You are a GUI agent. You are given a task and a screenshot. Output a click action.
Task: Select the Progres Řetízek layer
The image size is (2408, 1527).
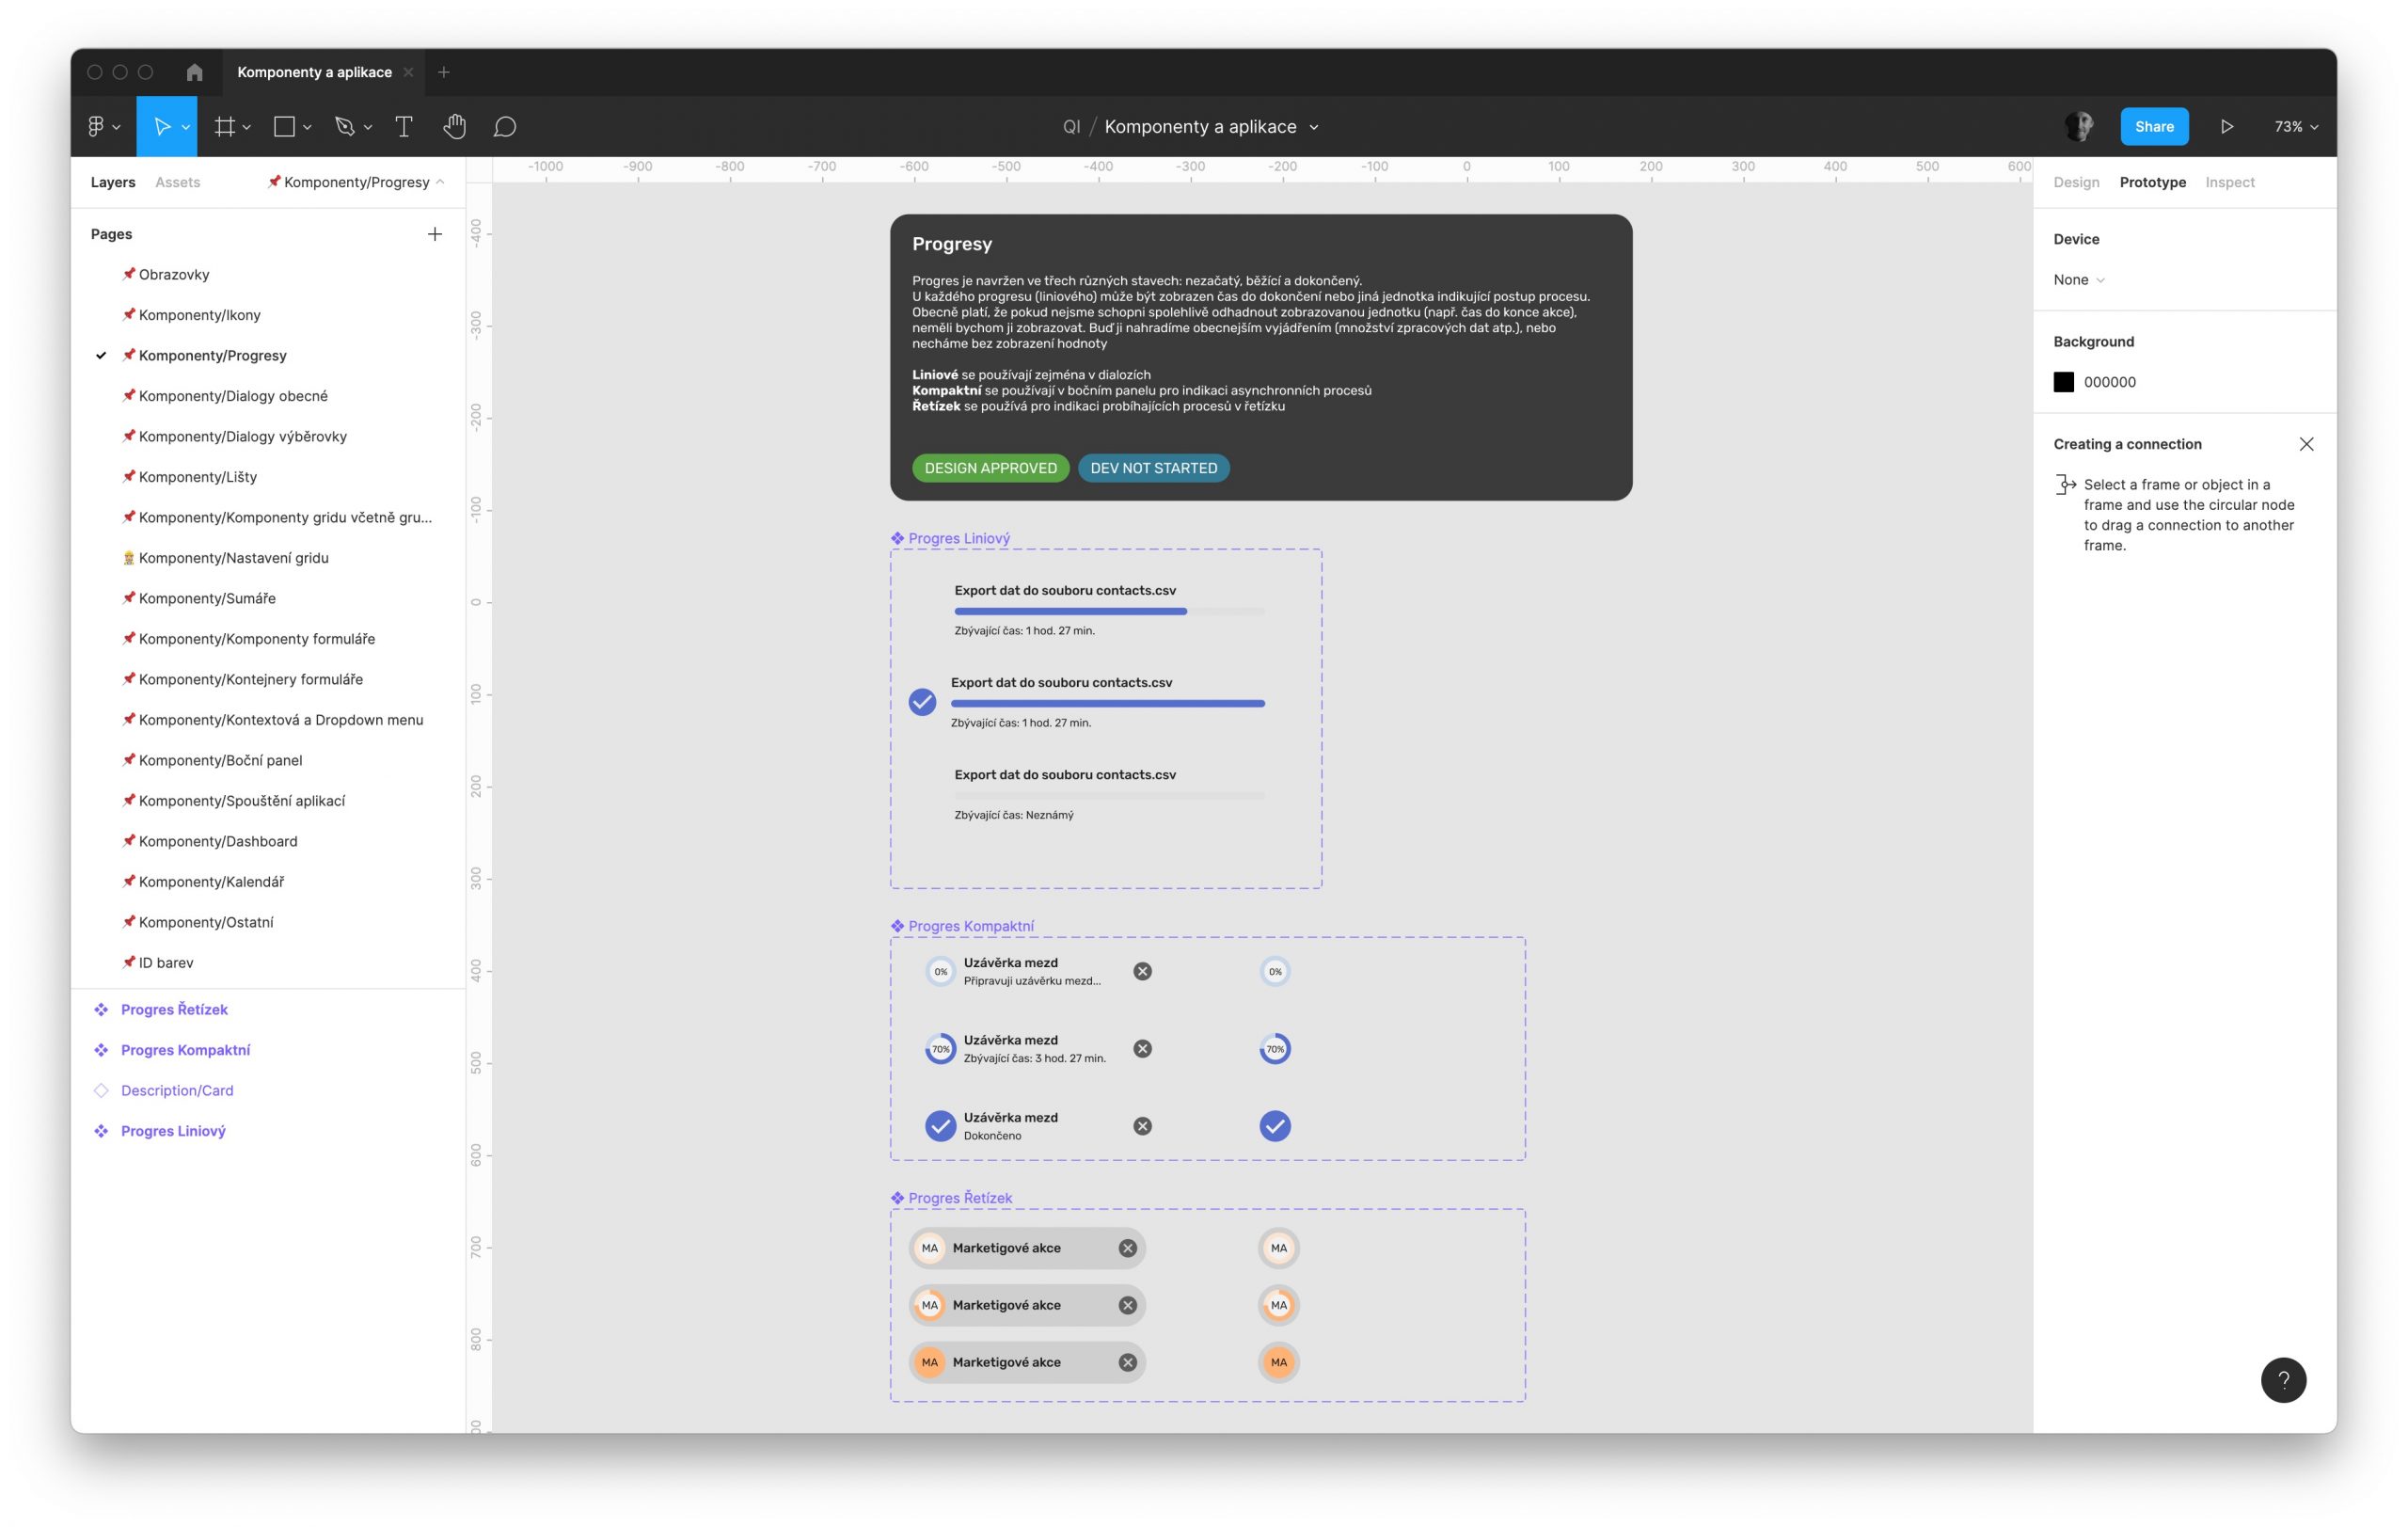(174, 1010)
